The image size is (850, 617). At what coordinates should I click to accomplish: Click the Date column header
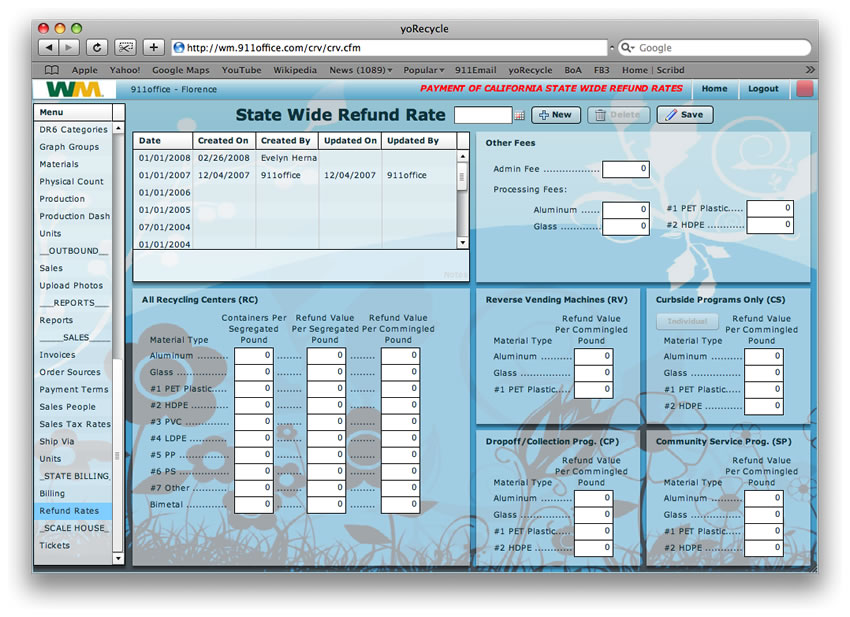(x=163, y=140)
